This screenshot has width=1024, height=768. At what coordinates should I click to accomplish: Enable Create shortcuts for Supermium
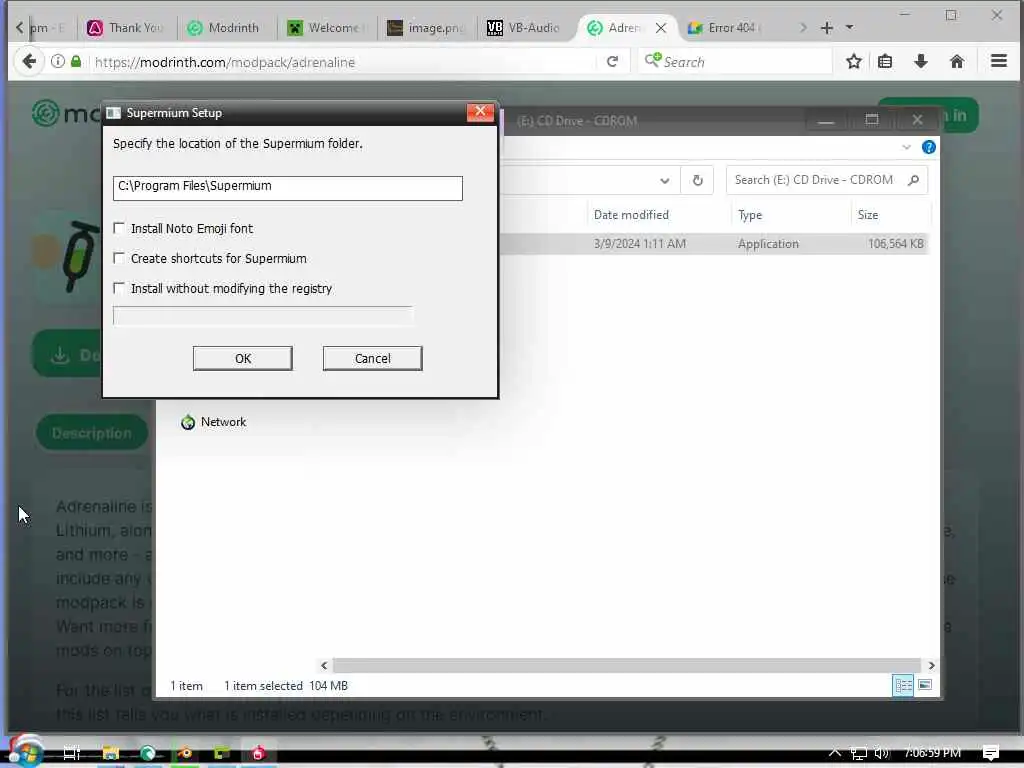coord(119,258)
